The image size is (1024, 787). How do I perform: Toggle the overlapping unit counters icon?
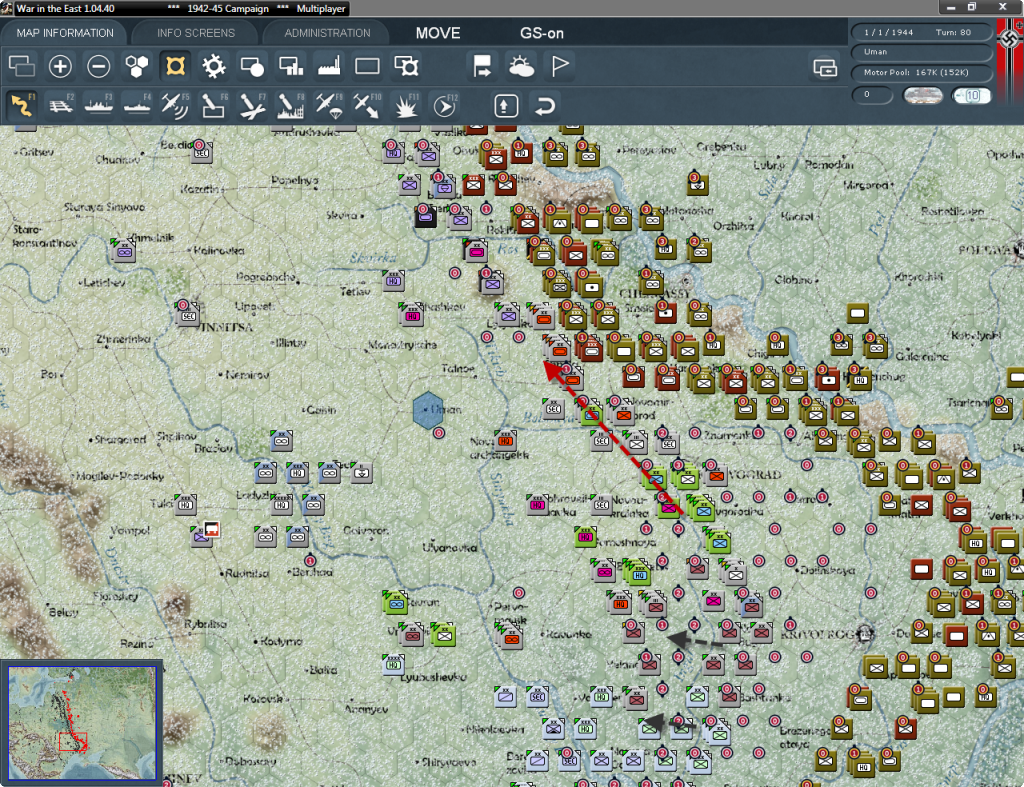pos(22,66)
